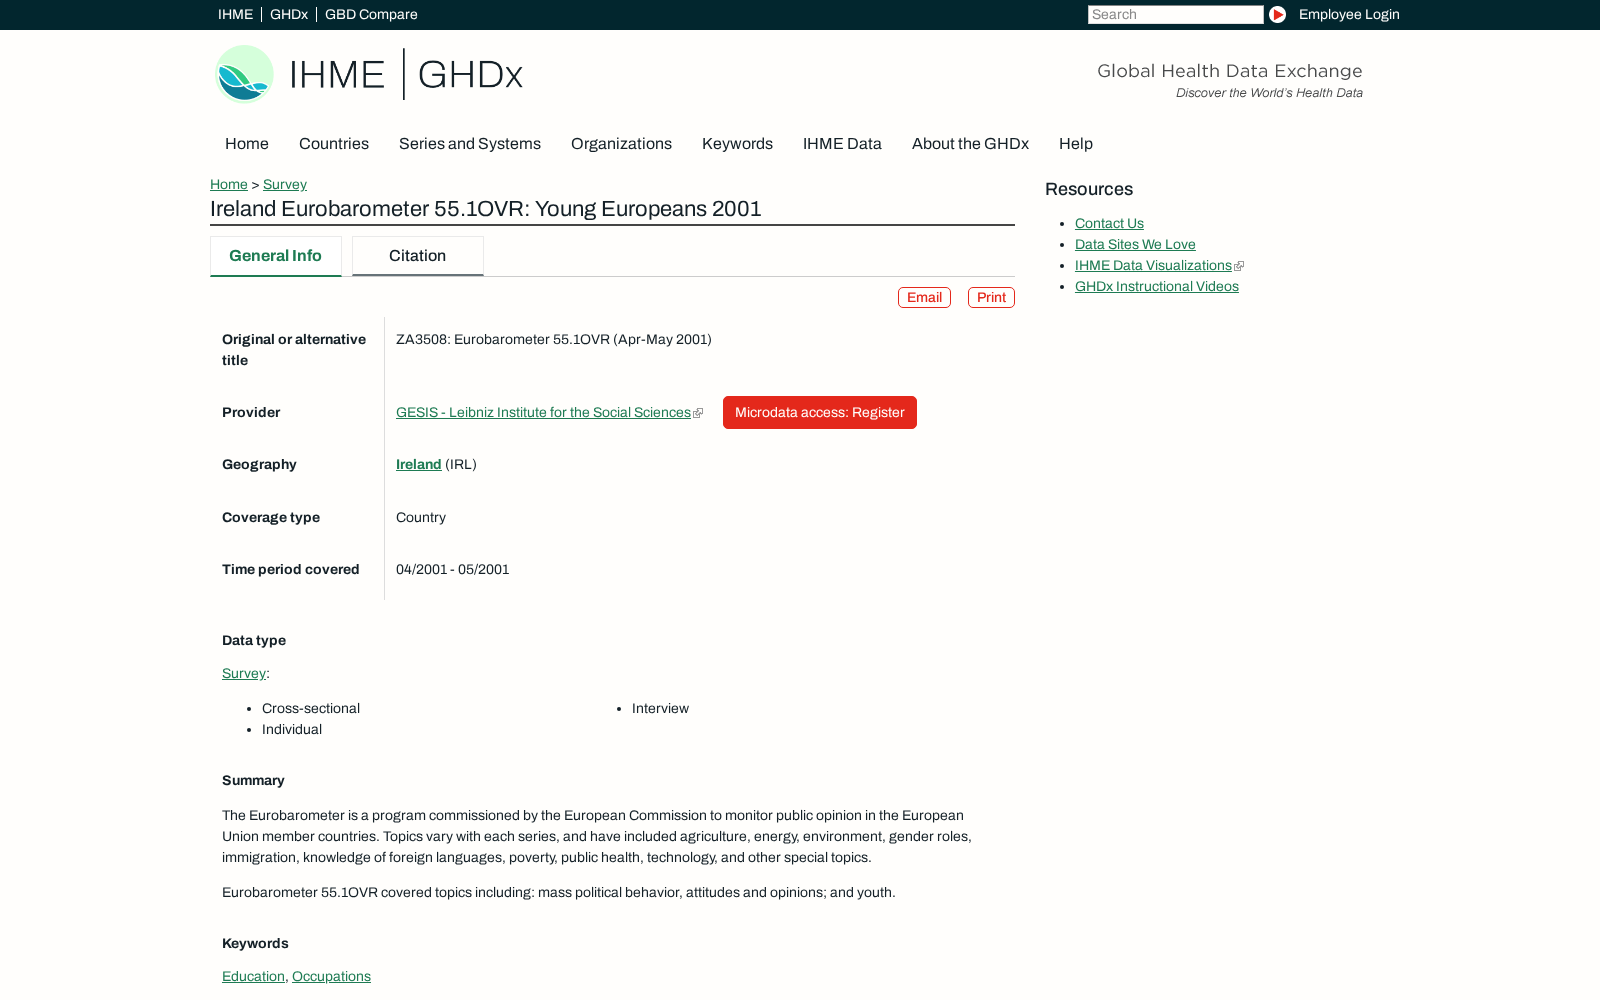Screen dimensions: 1600x1000
Task: Open Contact Us in Resources
Action: pos(1109,224)
